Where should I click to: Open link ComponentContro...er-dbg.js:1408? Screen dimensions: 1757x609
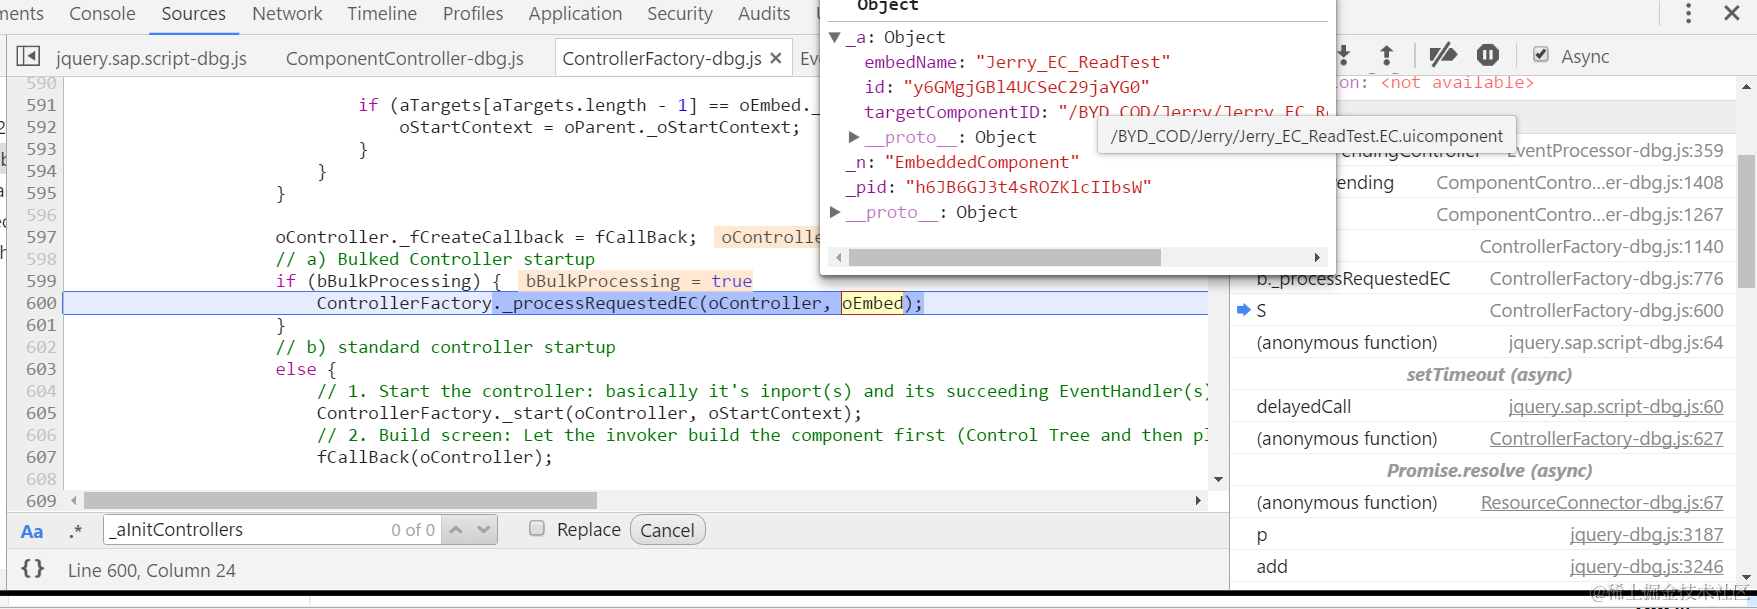[x=1580, y=183]
